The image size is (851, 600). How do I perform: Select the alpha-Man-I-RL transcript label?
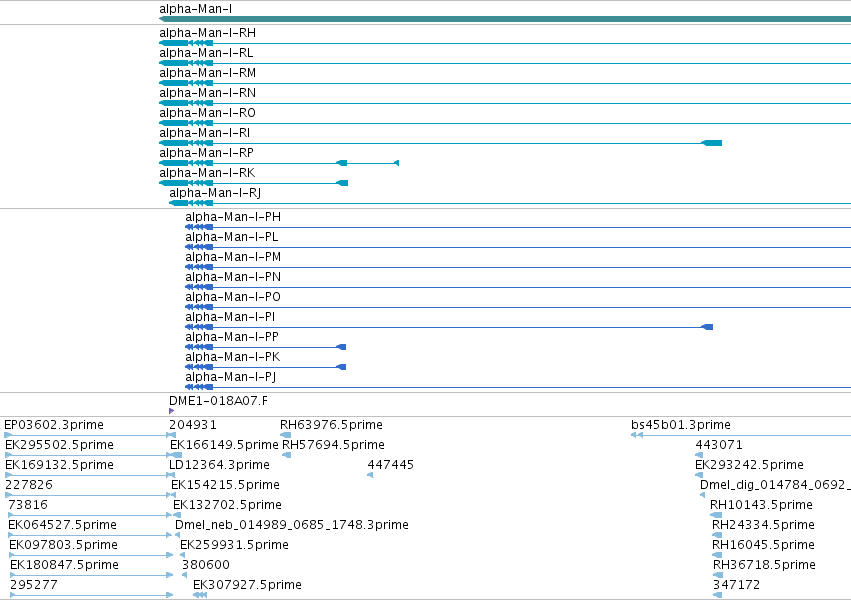pos(206,53)
